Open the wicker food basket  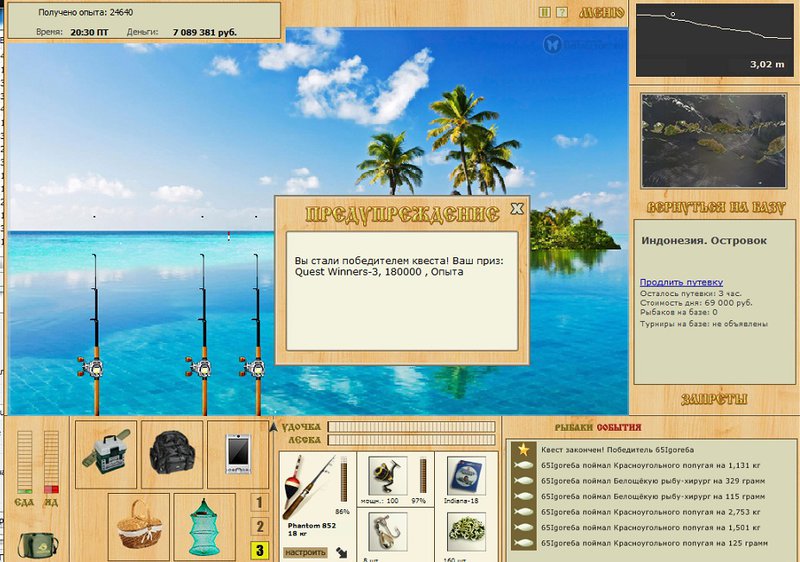click(139, 527)
